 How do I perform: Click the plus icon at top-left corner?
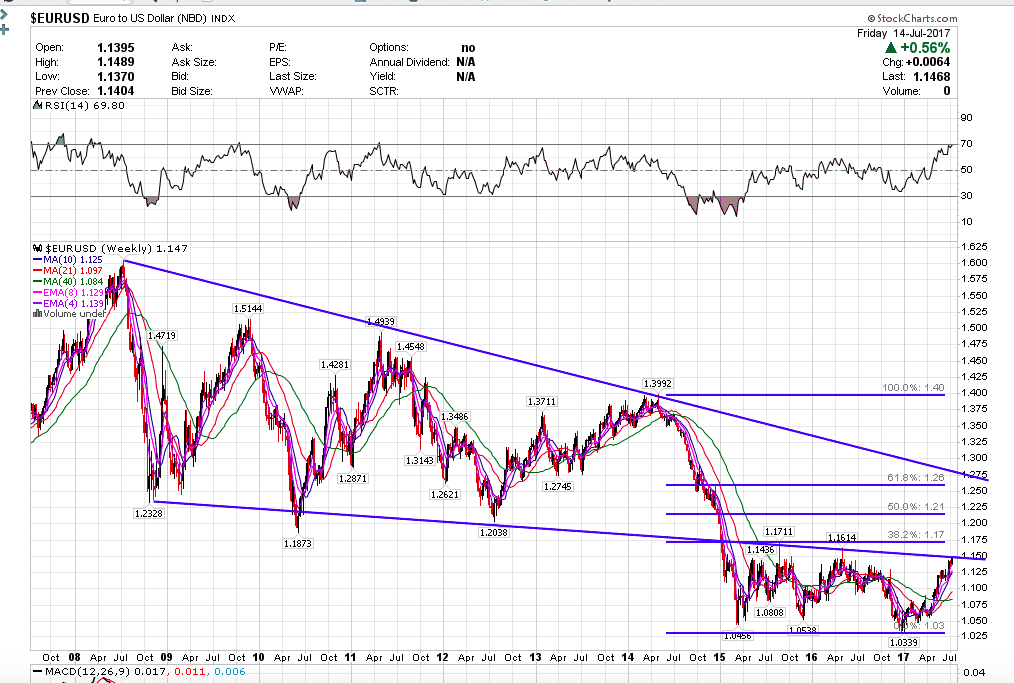tap(4, 28)
